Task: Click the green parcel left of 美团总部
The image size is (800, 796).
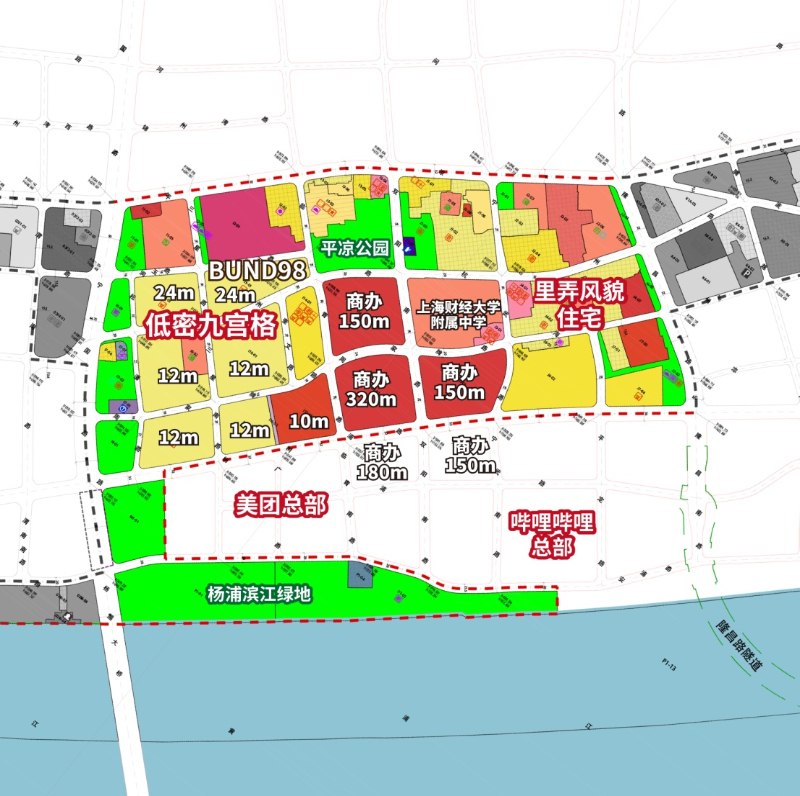Action: pos(133,520)
